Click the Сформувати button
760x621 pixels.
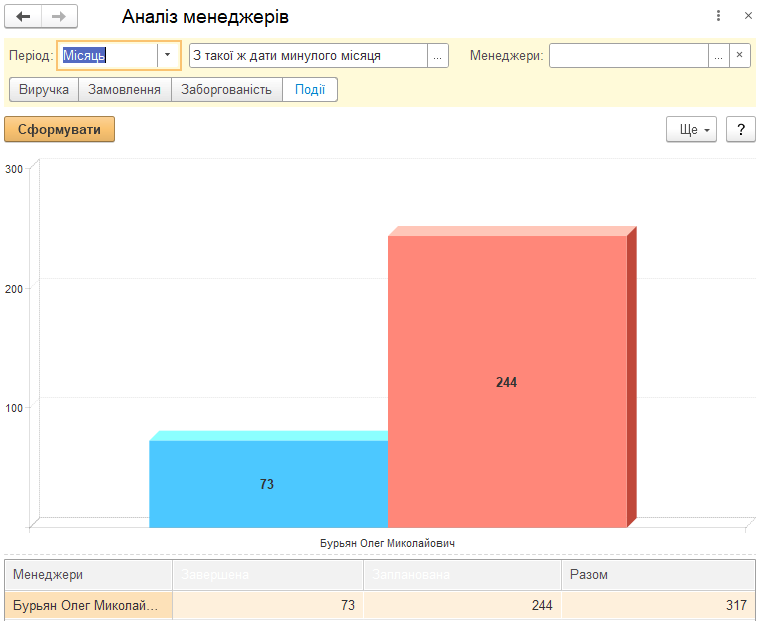[60, 129]
